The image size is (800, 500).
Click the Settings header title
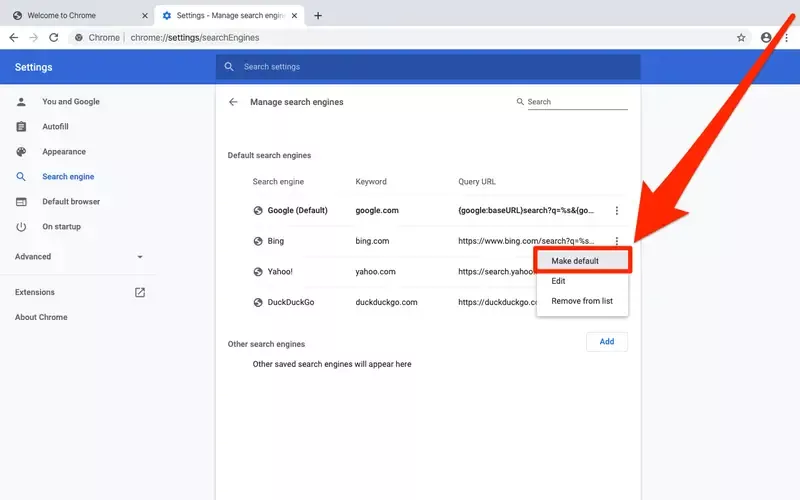[x=34, y=67]
